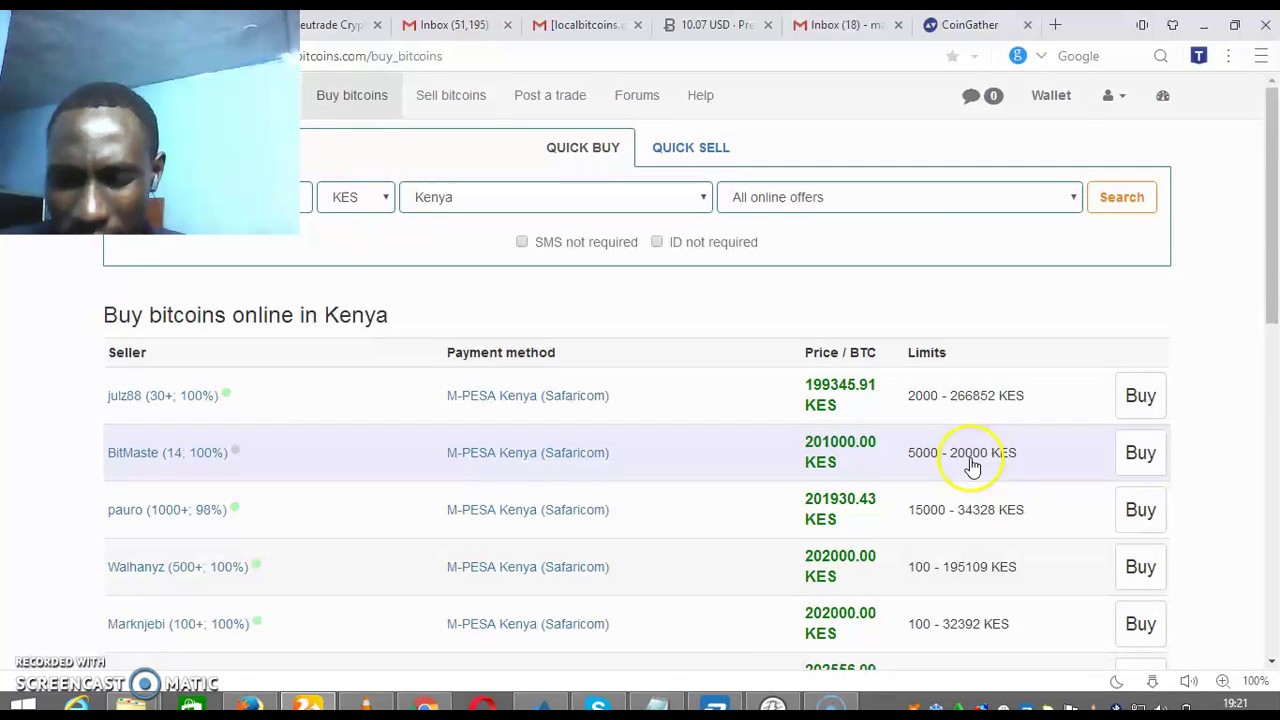Select the QUICK SELL tab

point(691,147)
